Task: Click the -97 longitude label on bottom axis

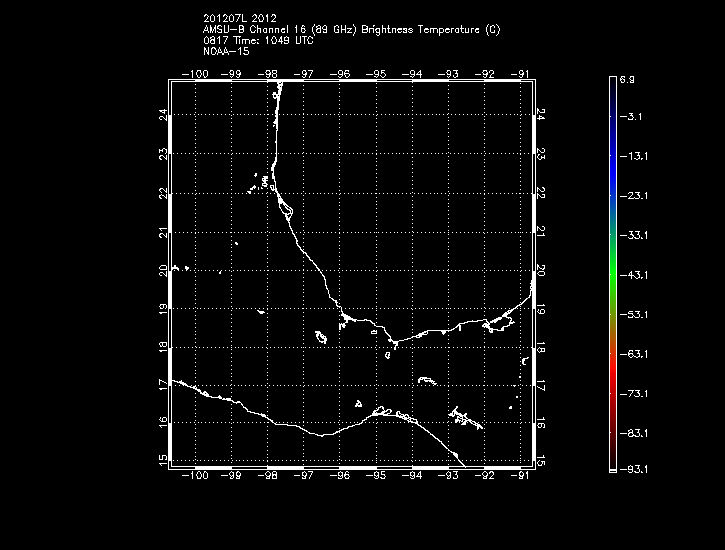Action: click(x=306, y=476)
